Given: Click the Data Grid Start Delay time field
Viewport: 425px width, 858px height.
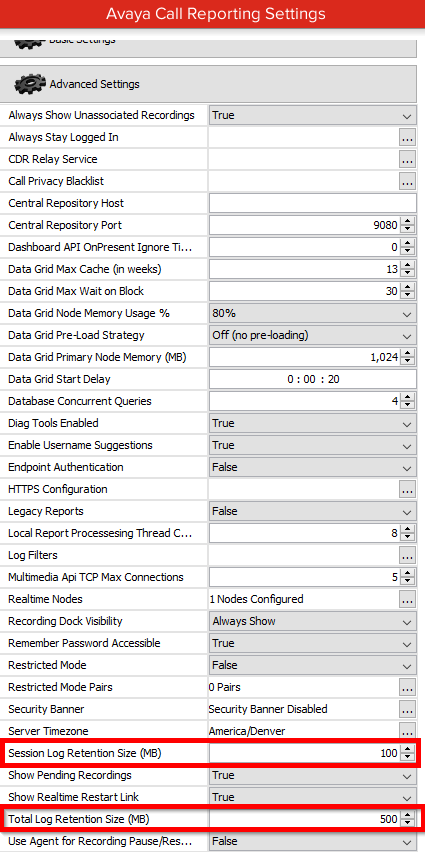Looking at the screenshot, I should coord(312,379).
